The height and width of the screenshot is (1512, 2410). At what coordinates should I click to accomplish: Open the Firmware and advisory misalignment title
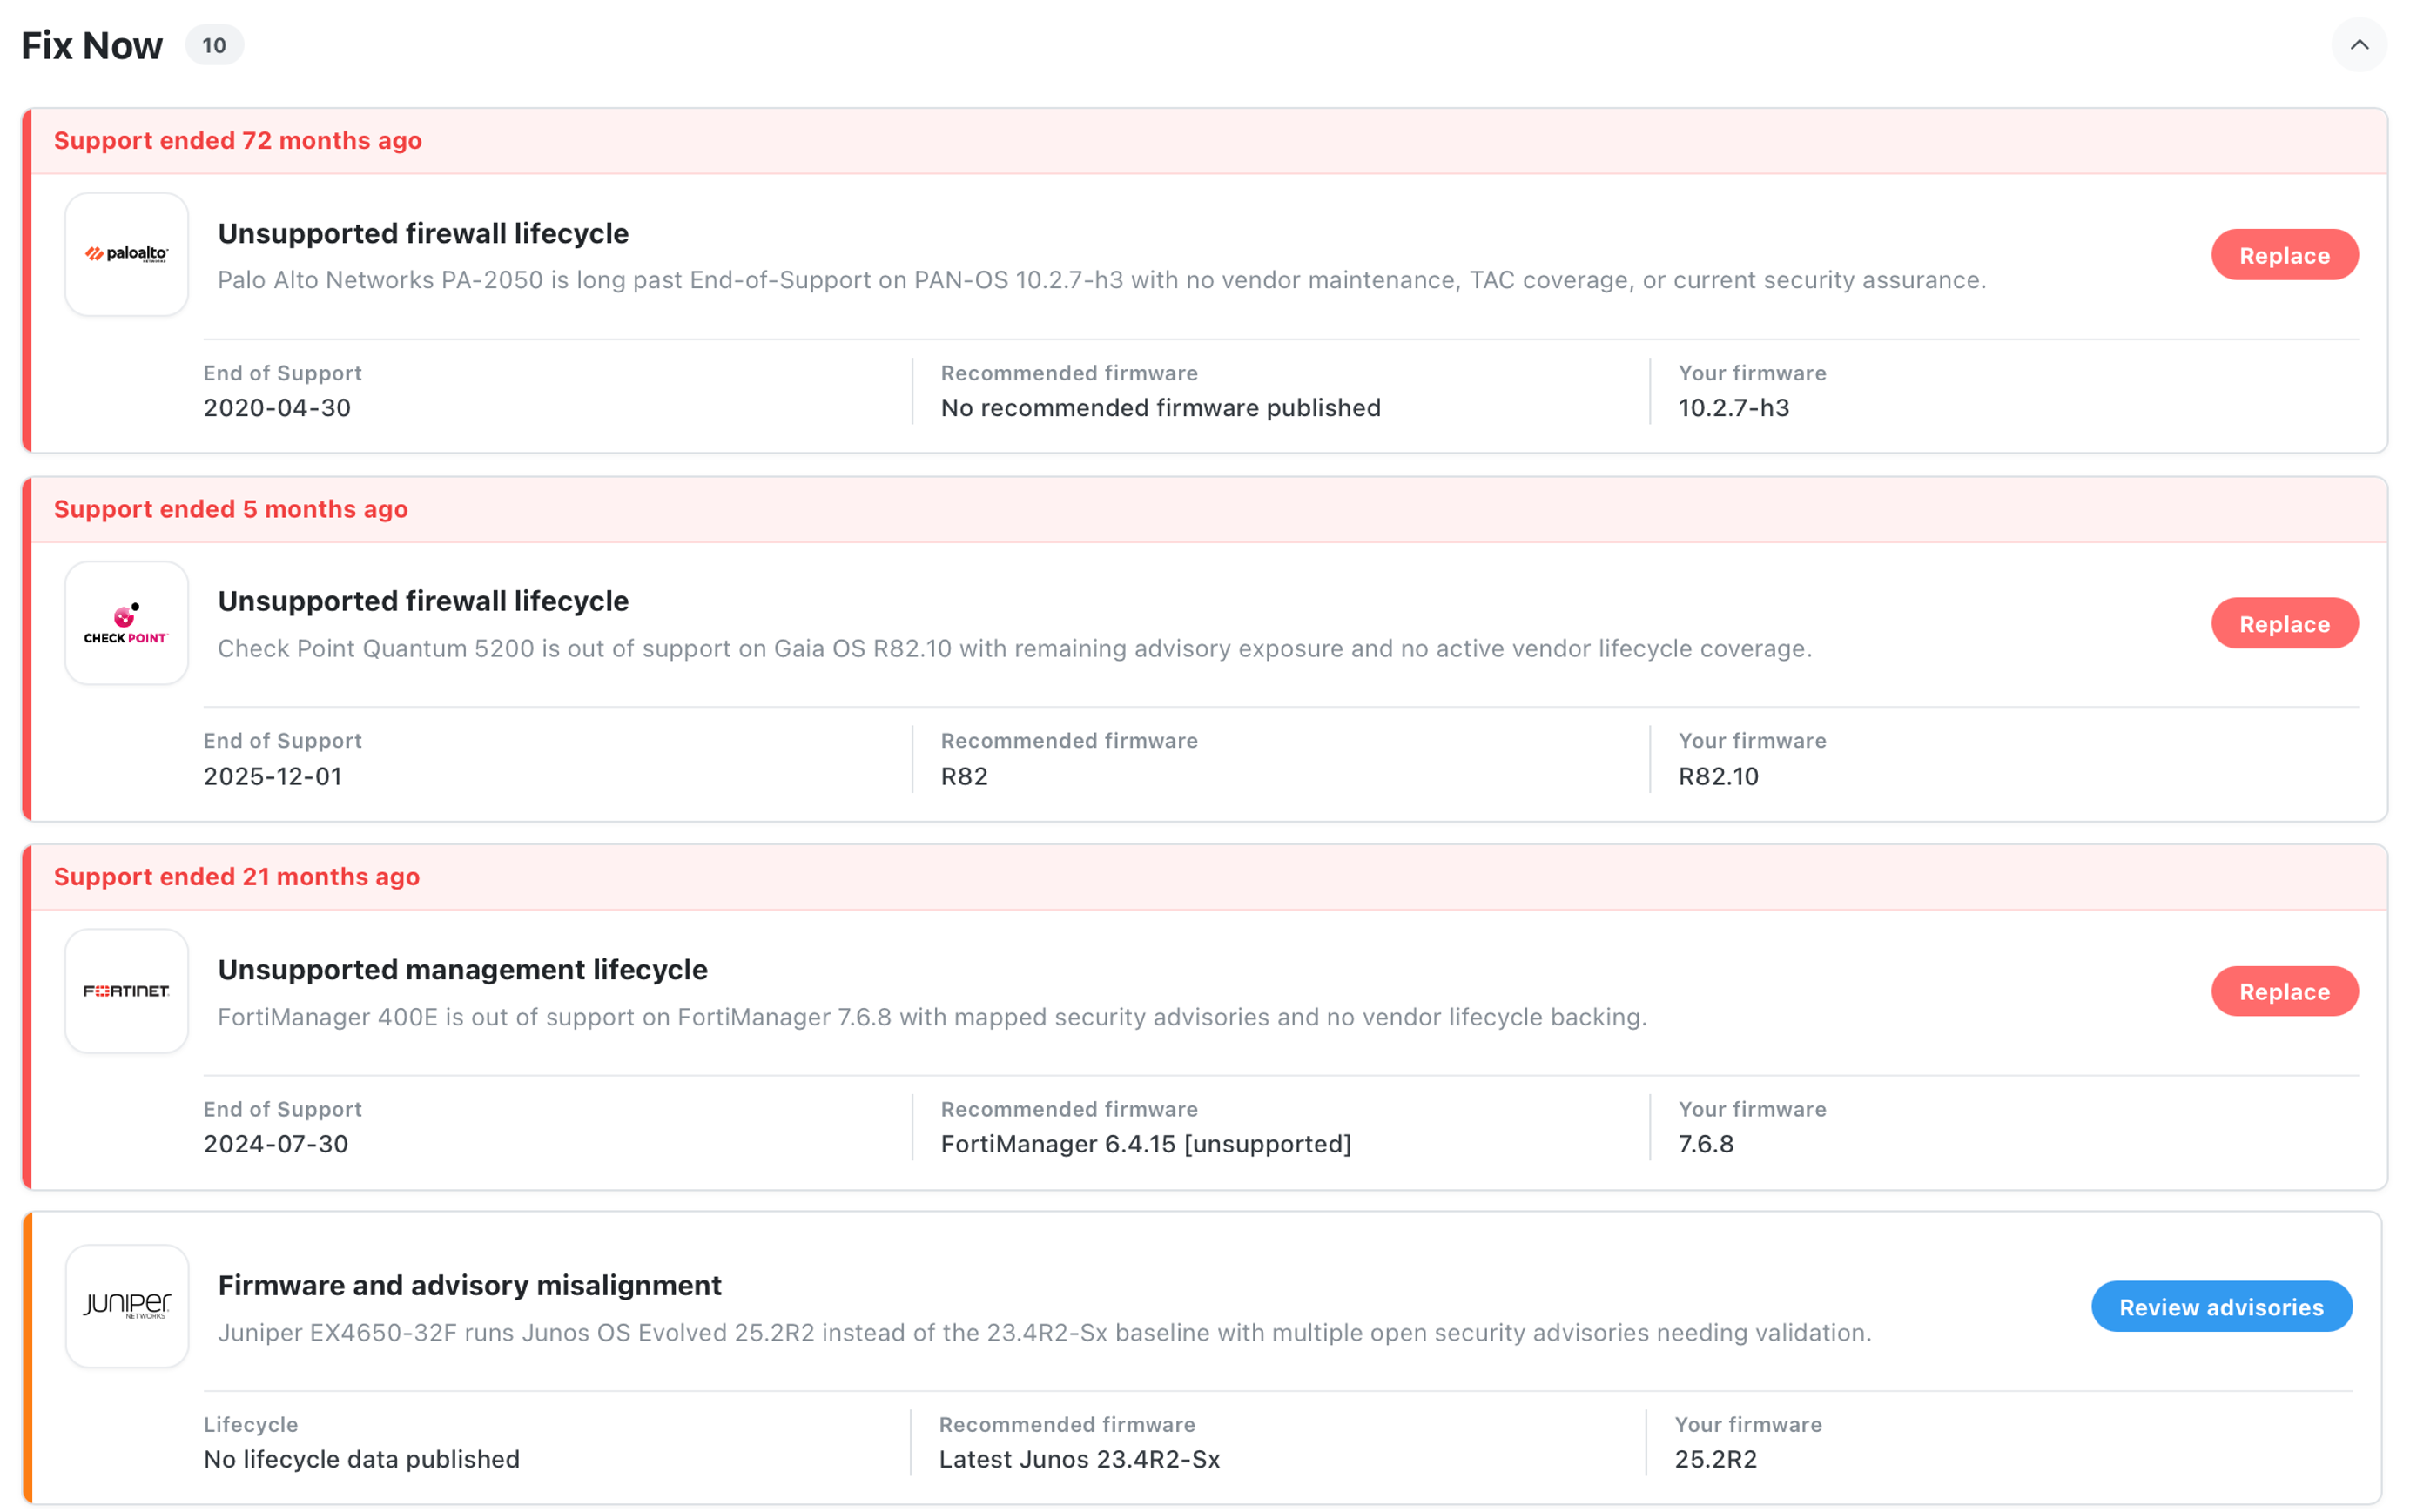[x=470, y=1285]
